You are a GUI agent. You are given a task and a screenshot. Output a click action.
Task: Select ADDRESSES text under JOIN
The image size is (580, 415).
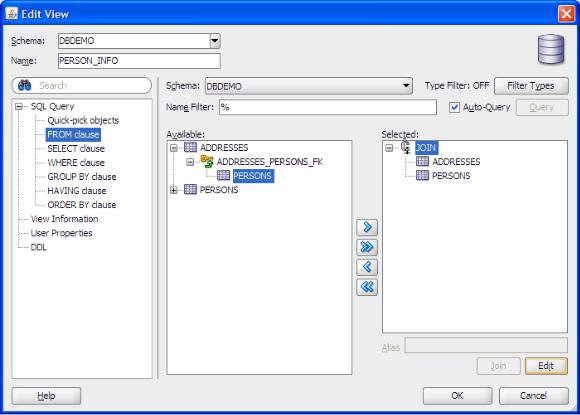pyautogui.click(x=456, y=162)
